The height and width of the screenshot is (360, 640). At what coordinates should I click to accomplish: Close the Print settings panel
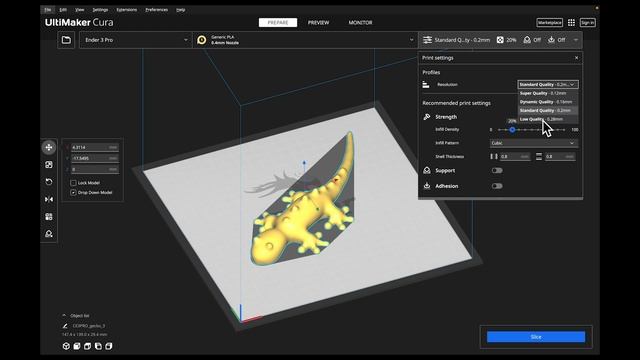click(576, 58)
